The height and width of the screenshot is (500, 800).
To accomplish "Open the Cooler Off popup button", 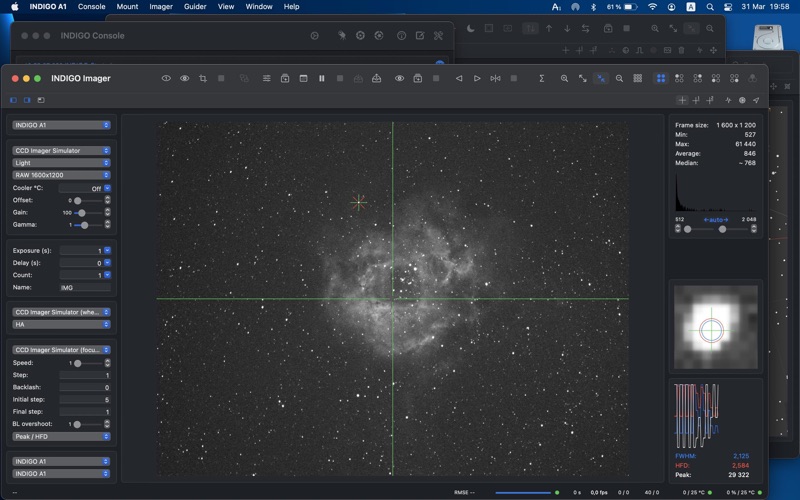I will tap(107, 188).
